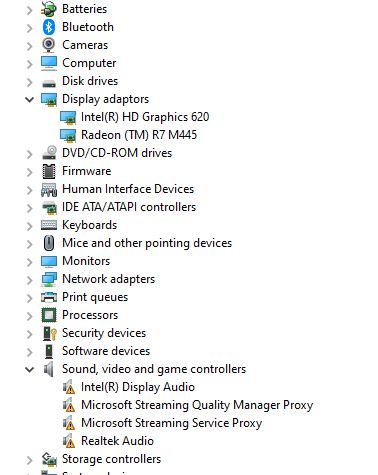Click the Processors icon
Screen dimensions: 378x475
coord(49,315)
